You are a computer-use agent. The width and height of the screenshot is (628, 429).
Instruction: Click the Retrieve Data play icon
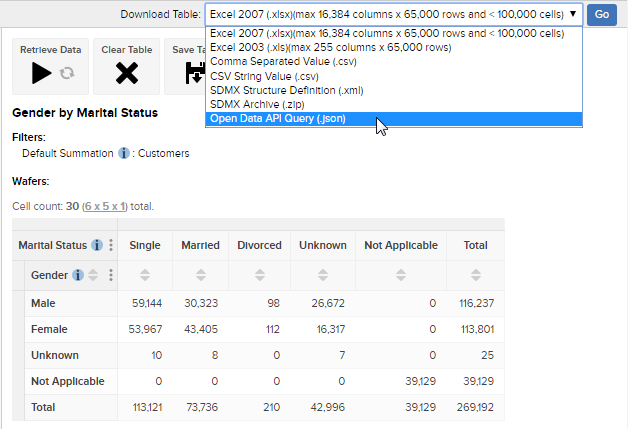tap(41, 72)
